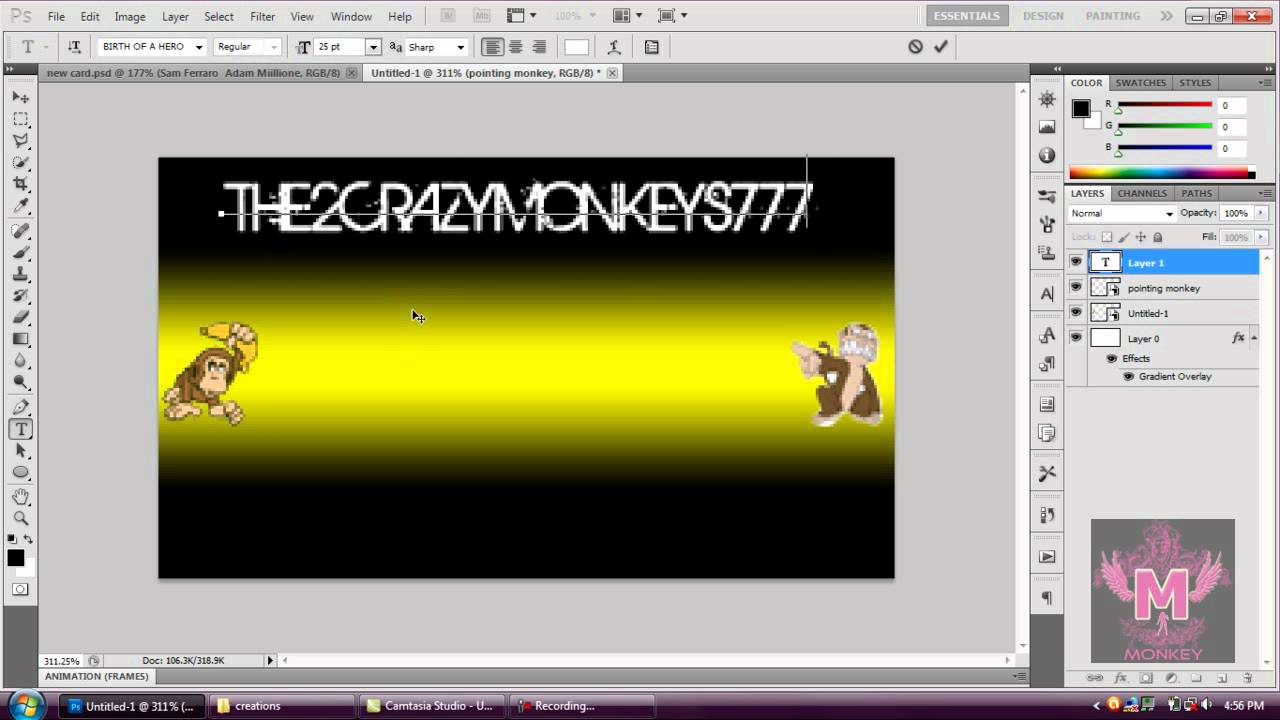
Task: Select the Brush tool
Action: [20, 253]
